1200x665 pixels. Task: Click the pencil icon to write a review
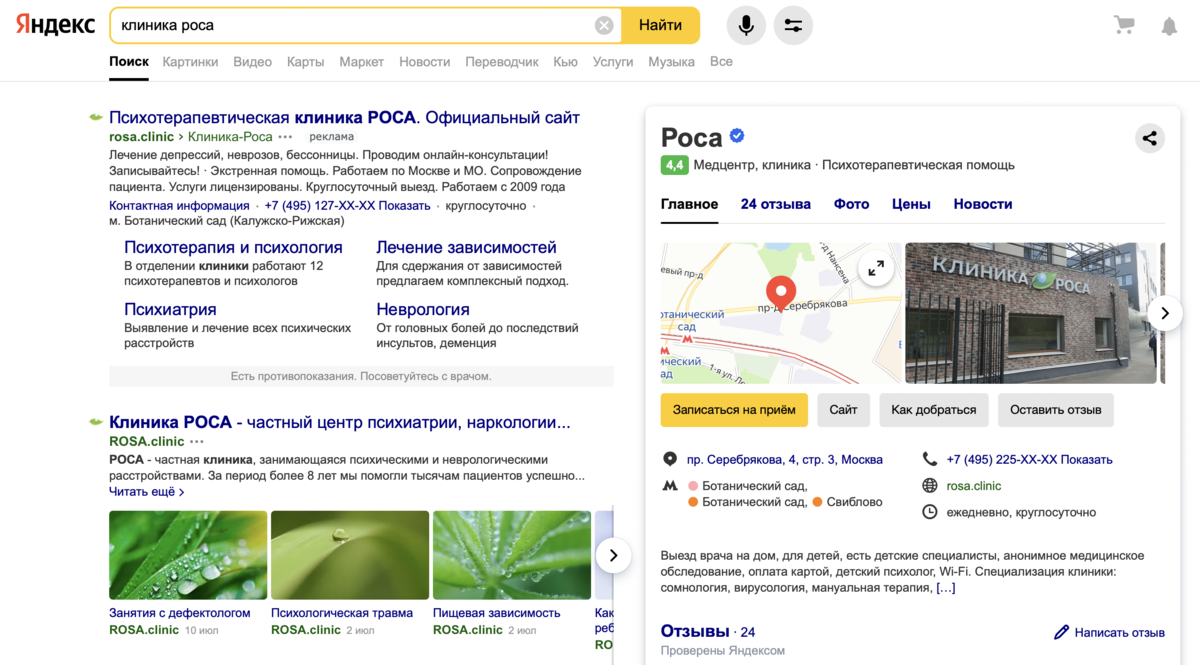[x=1062, y=632]
